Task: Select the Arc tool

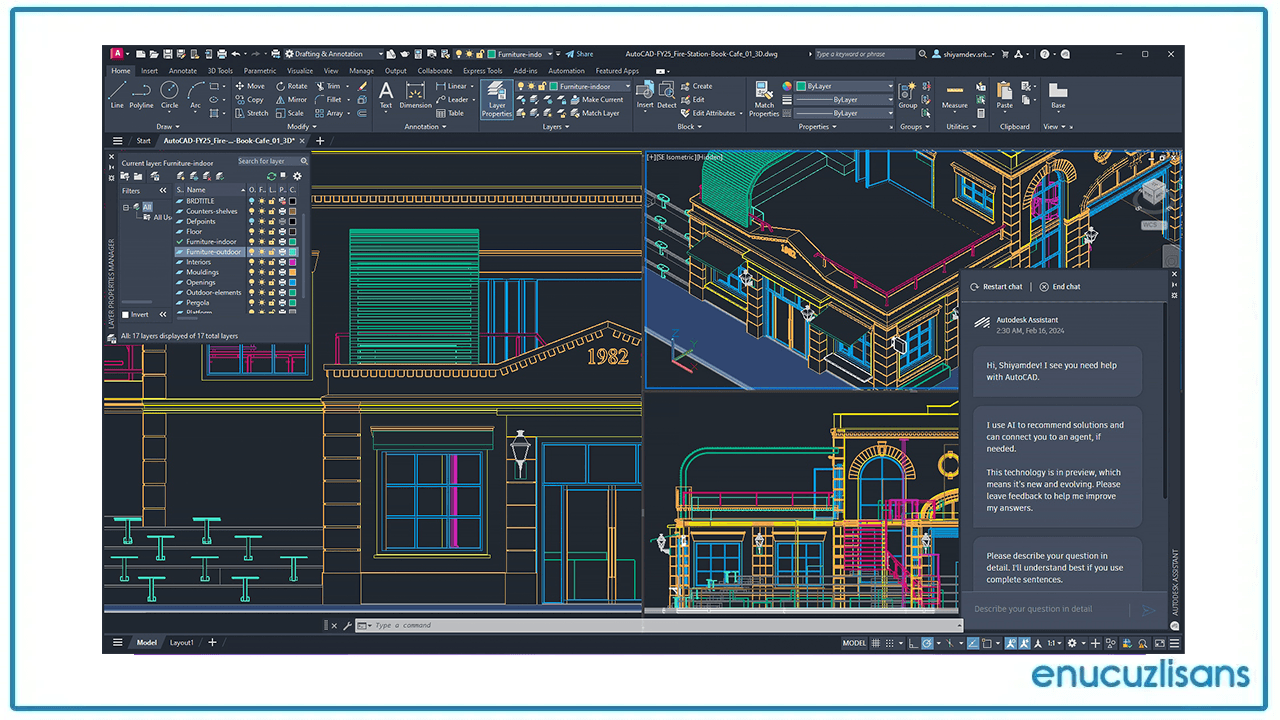Action: [195, 95]
